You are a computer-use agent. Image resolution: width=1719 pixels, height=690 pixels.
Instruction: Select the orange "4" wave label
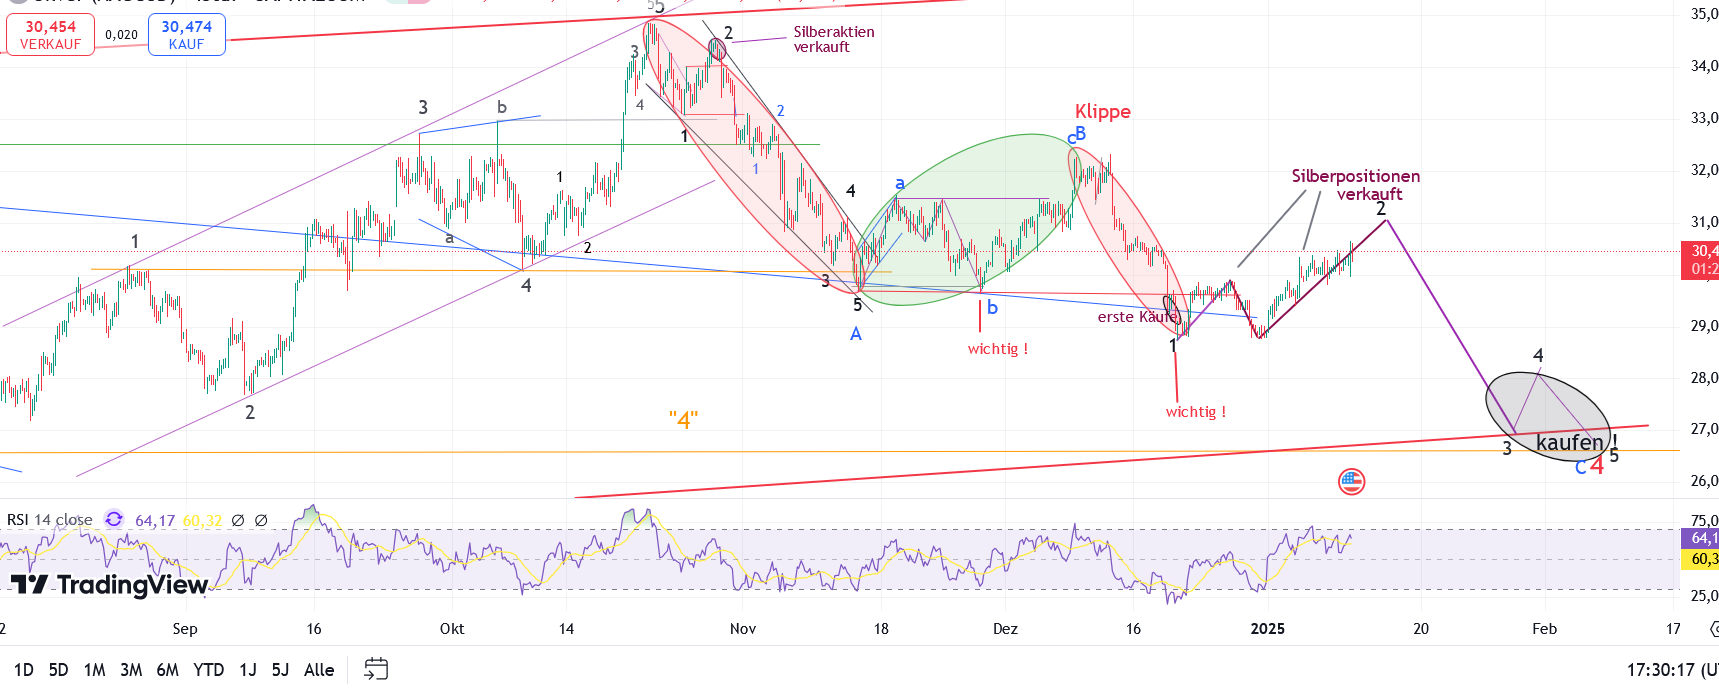(x=684, y=420)
